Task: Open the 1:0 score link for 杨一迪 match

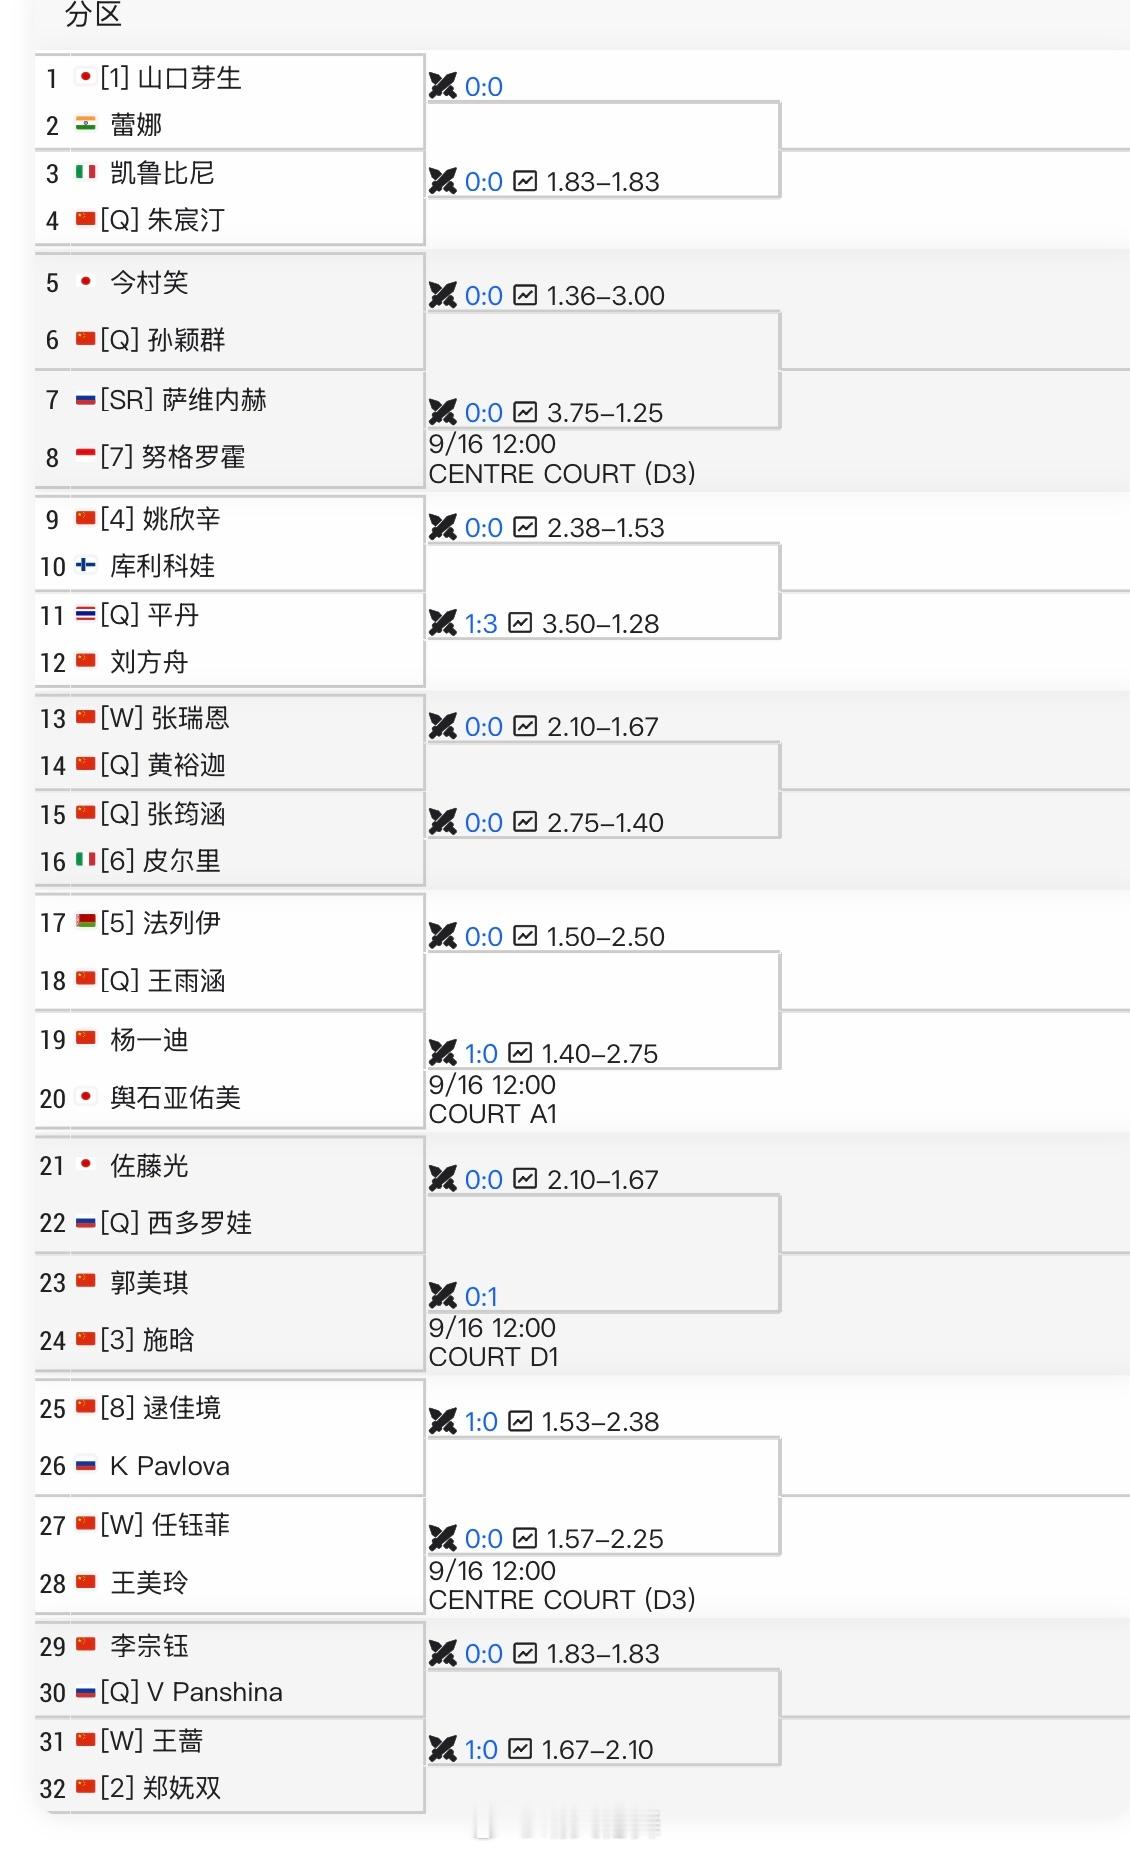Action: pyautogui.click(x=481, y=1054)
